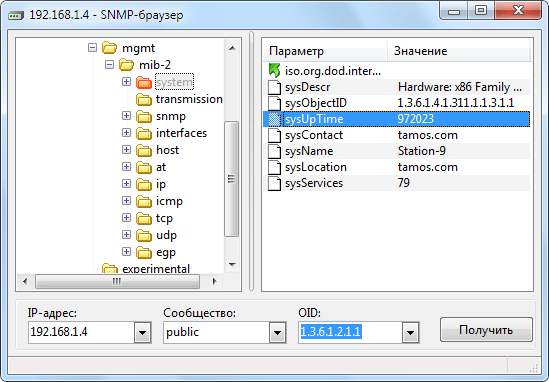Click the tcp folder icon
This screenshot has height=382, width=549.
(144, 218)
